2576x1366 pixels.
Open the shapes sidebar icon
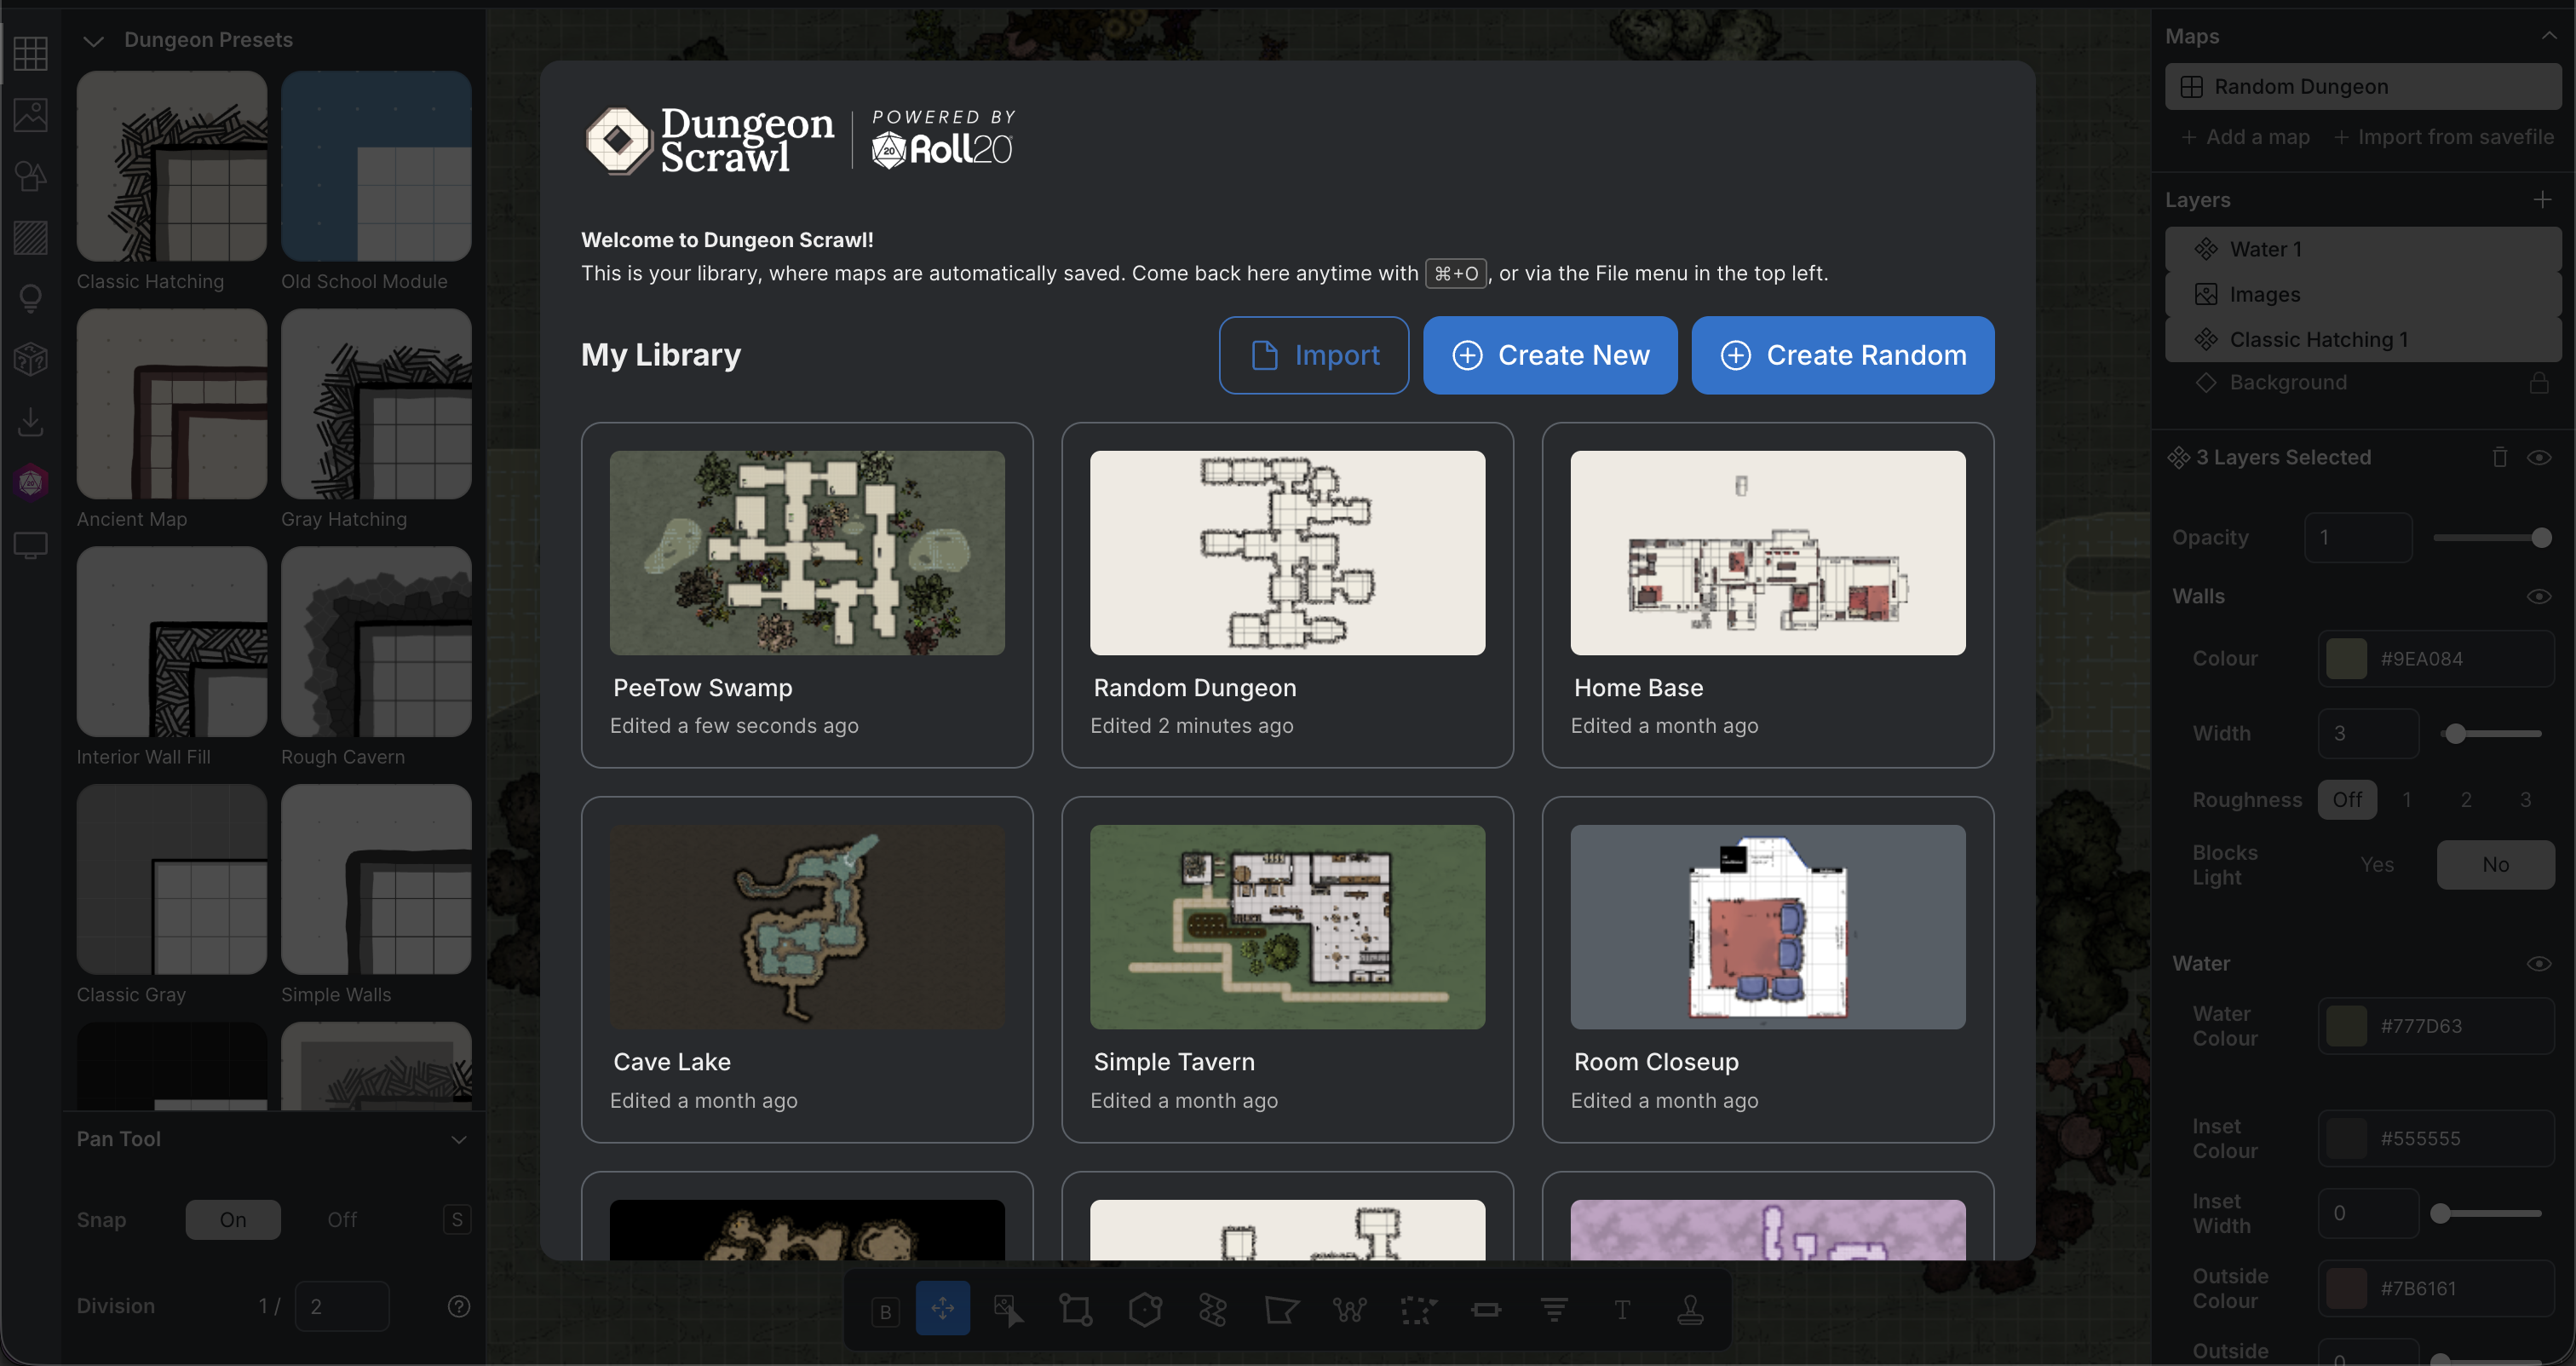click(x=31, y=176)
